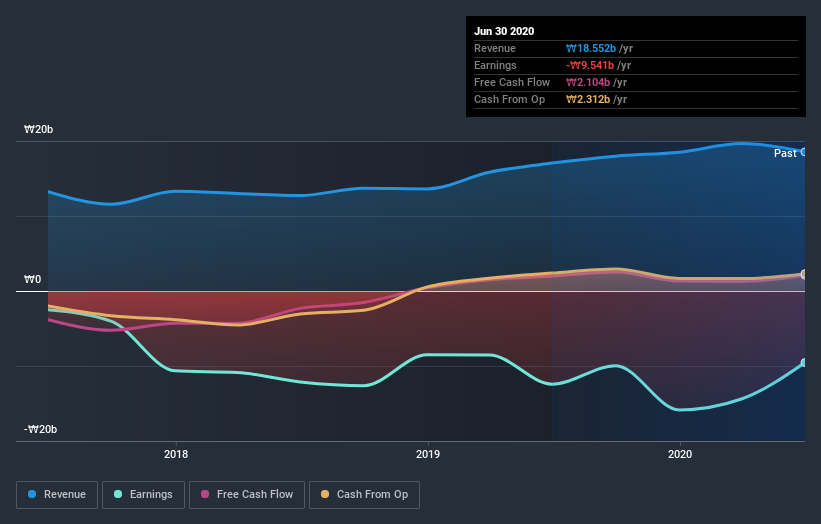The height and width of the screenshot is (524, 821).
Task: Toggle the Cash From Op legend button
Action: point(364,495)
